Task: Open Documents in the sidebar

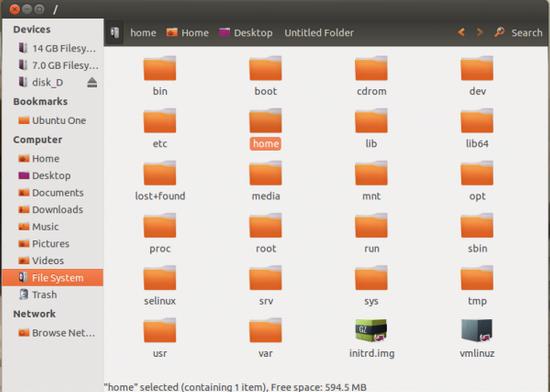Action: click(51, 192)
